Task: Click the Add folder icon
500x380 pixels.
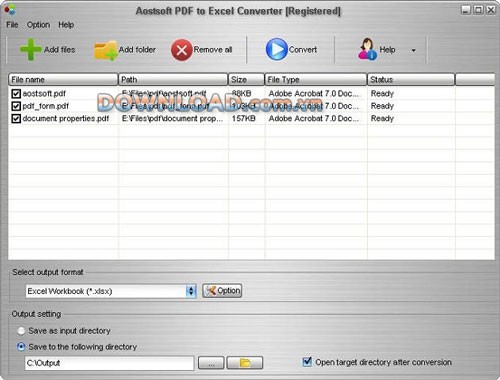Action: pos(106,50)
